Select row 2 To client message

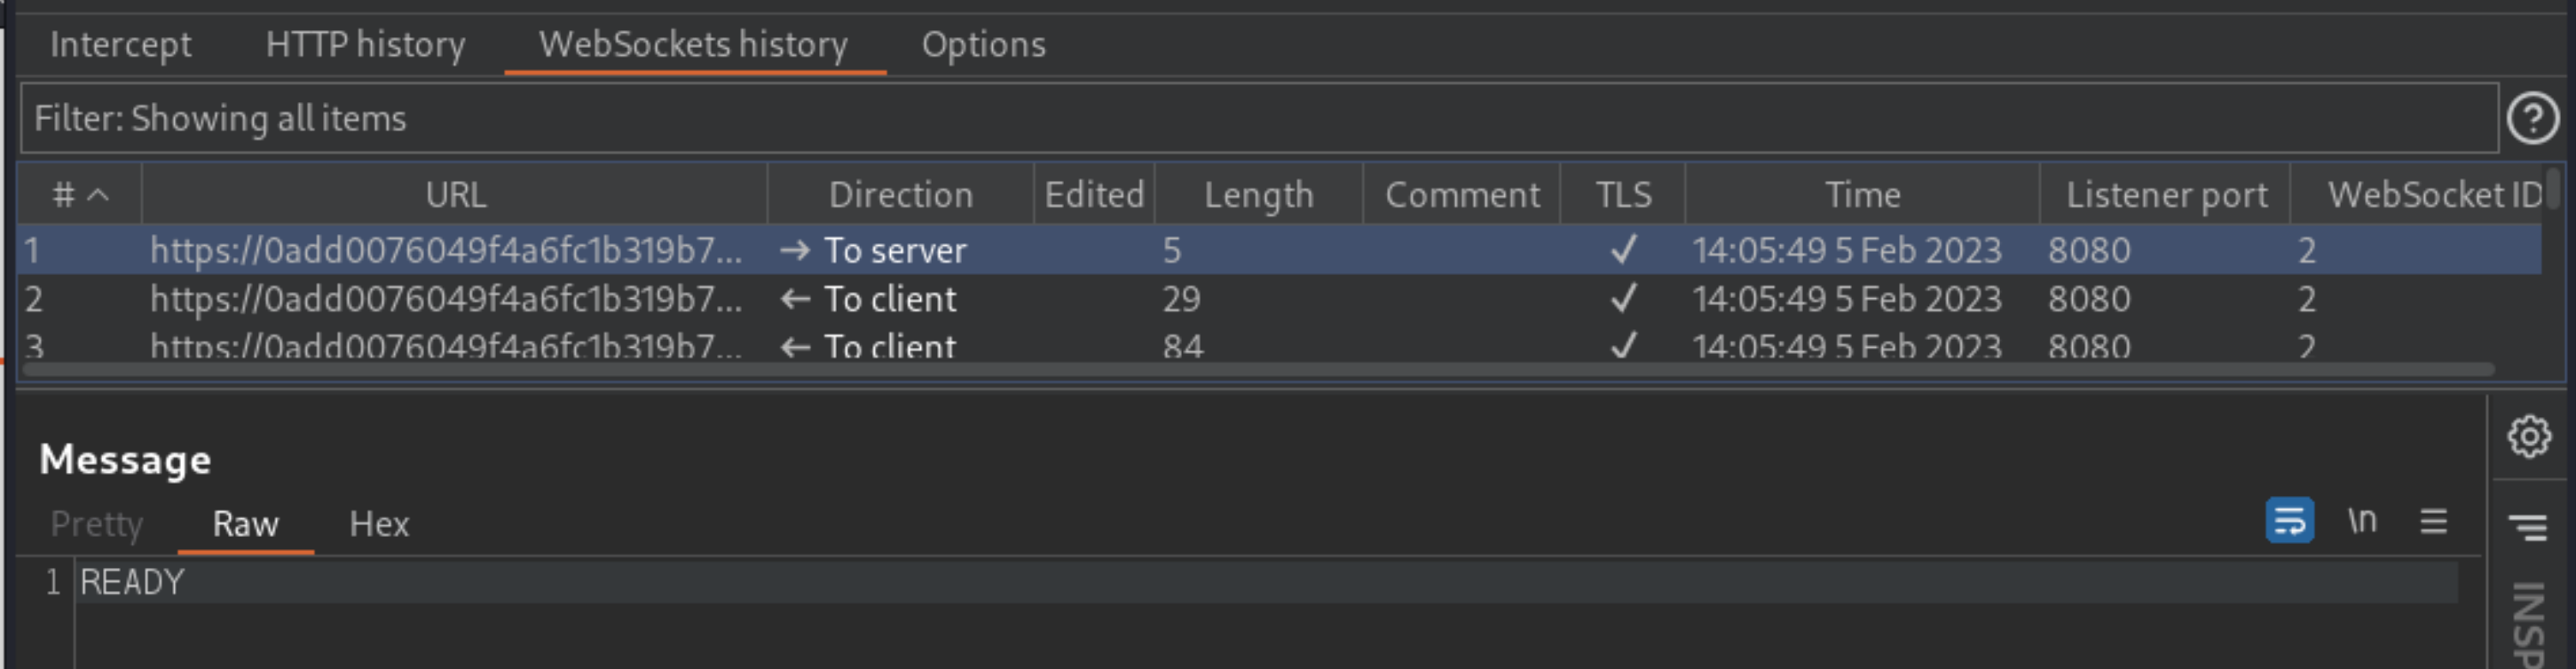point(1279,299)
